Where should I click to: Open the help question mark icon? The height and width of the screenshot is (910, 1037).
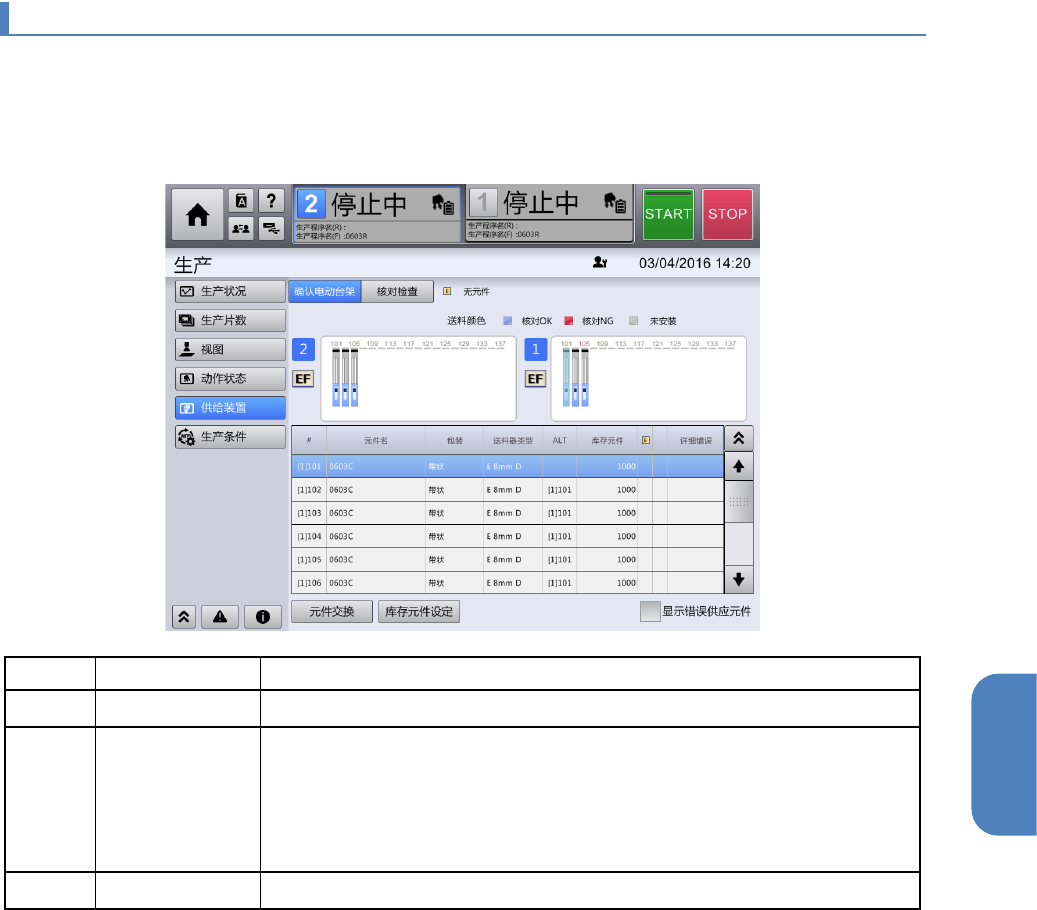271,201
